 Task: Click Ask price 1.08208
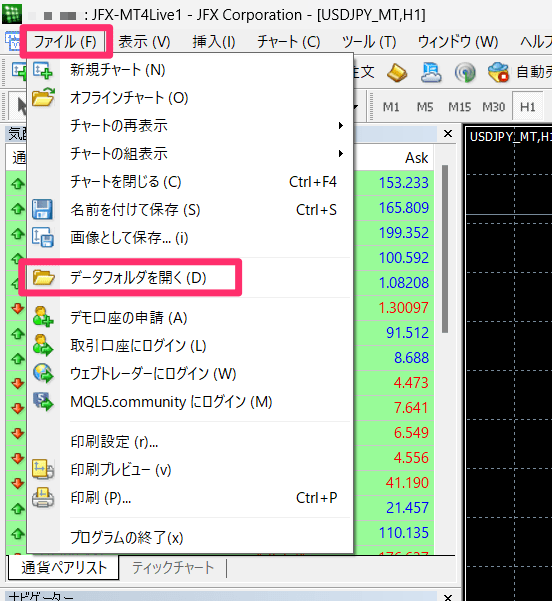coord(403,282)
